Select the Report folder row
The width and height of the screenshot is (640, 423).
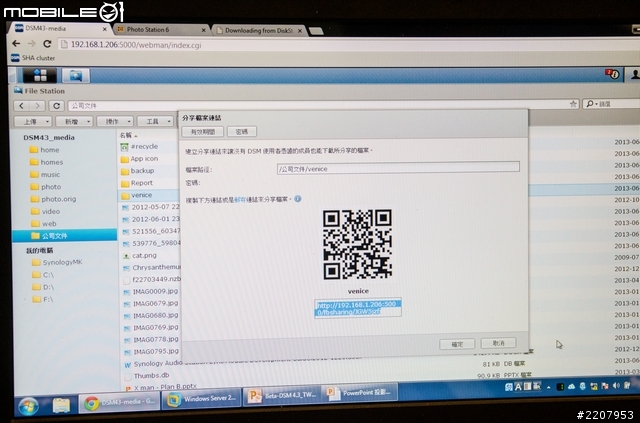(149, 183)
